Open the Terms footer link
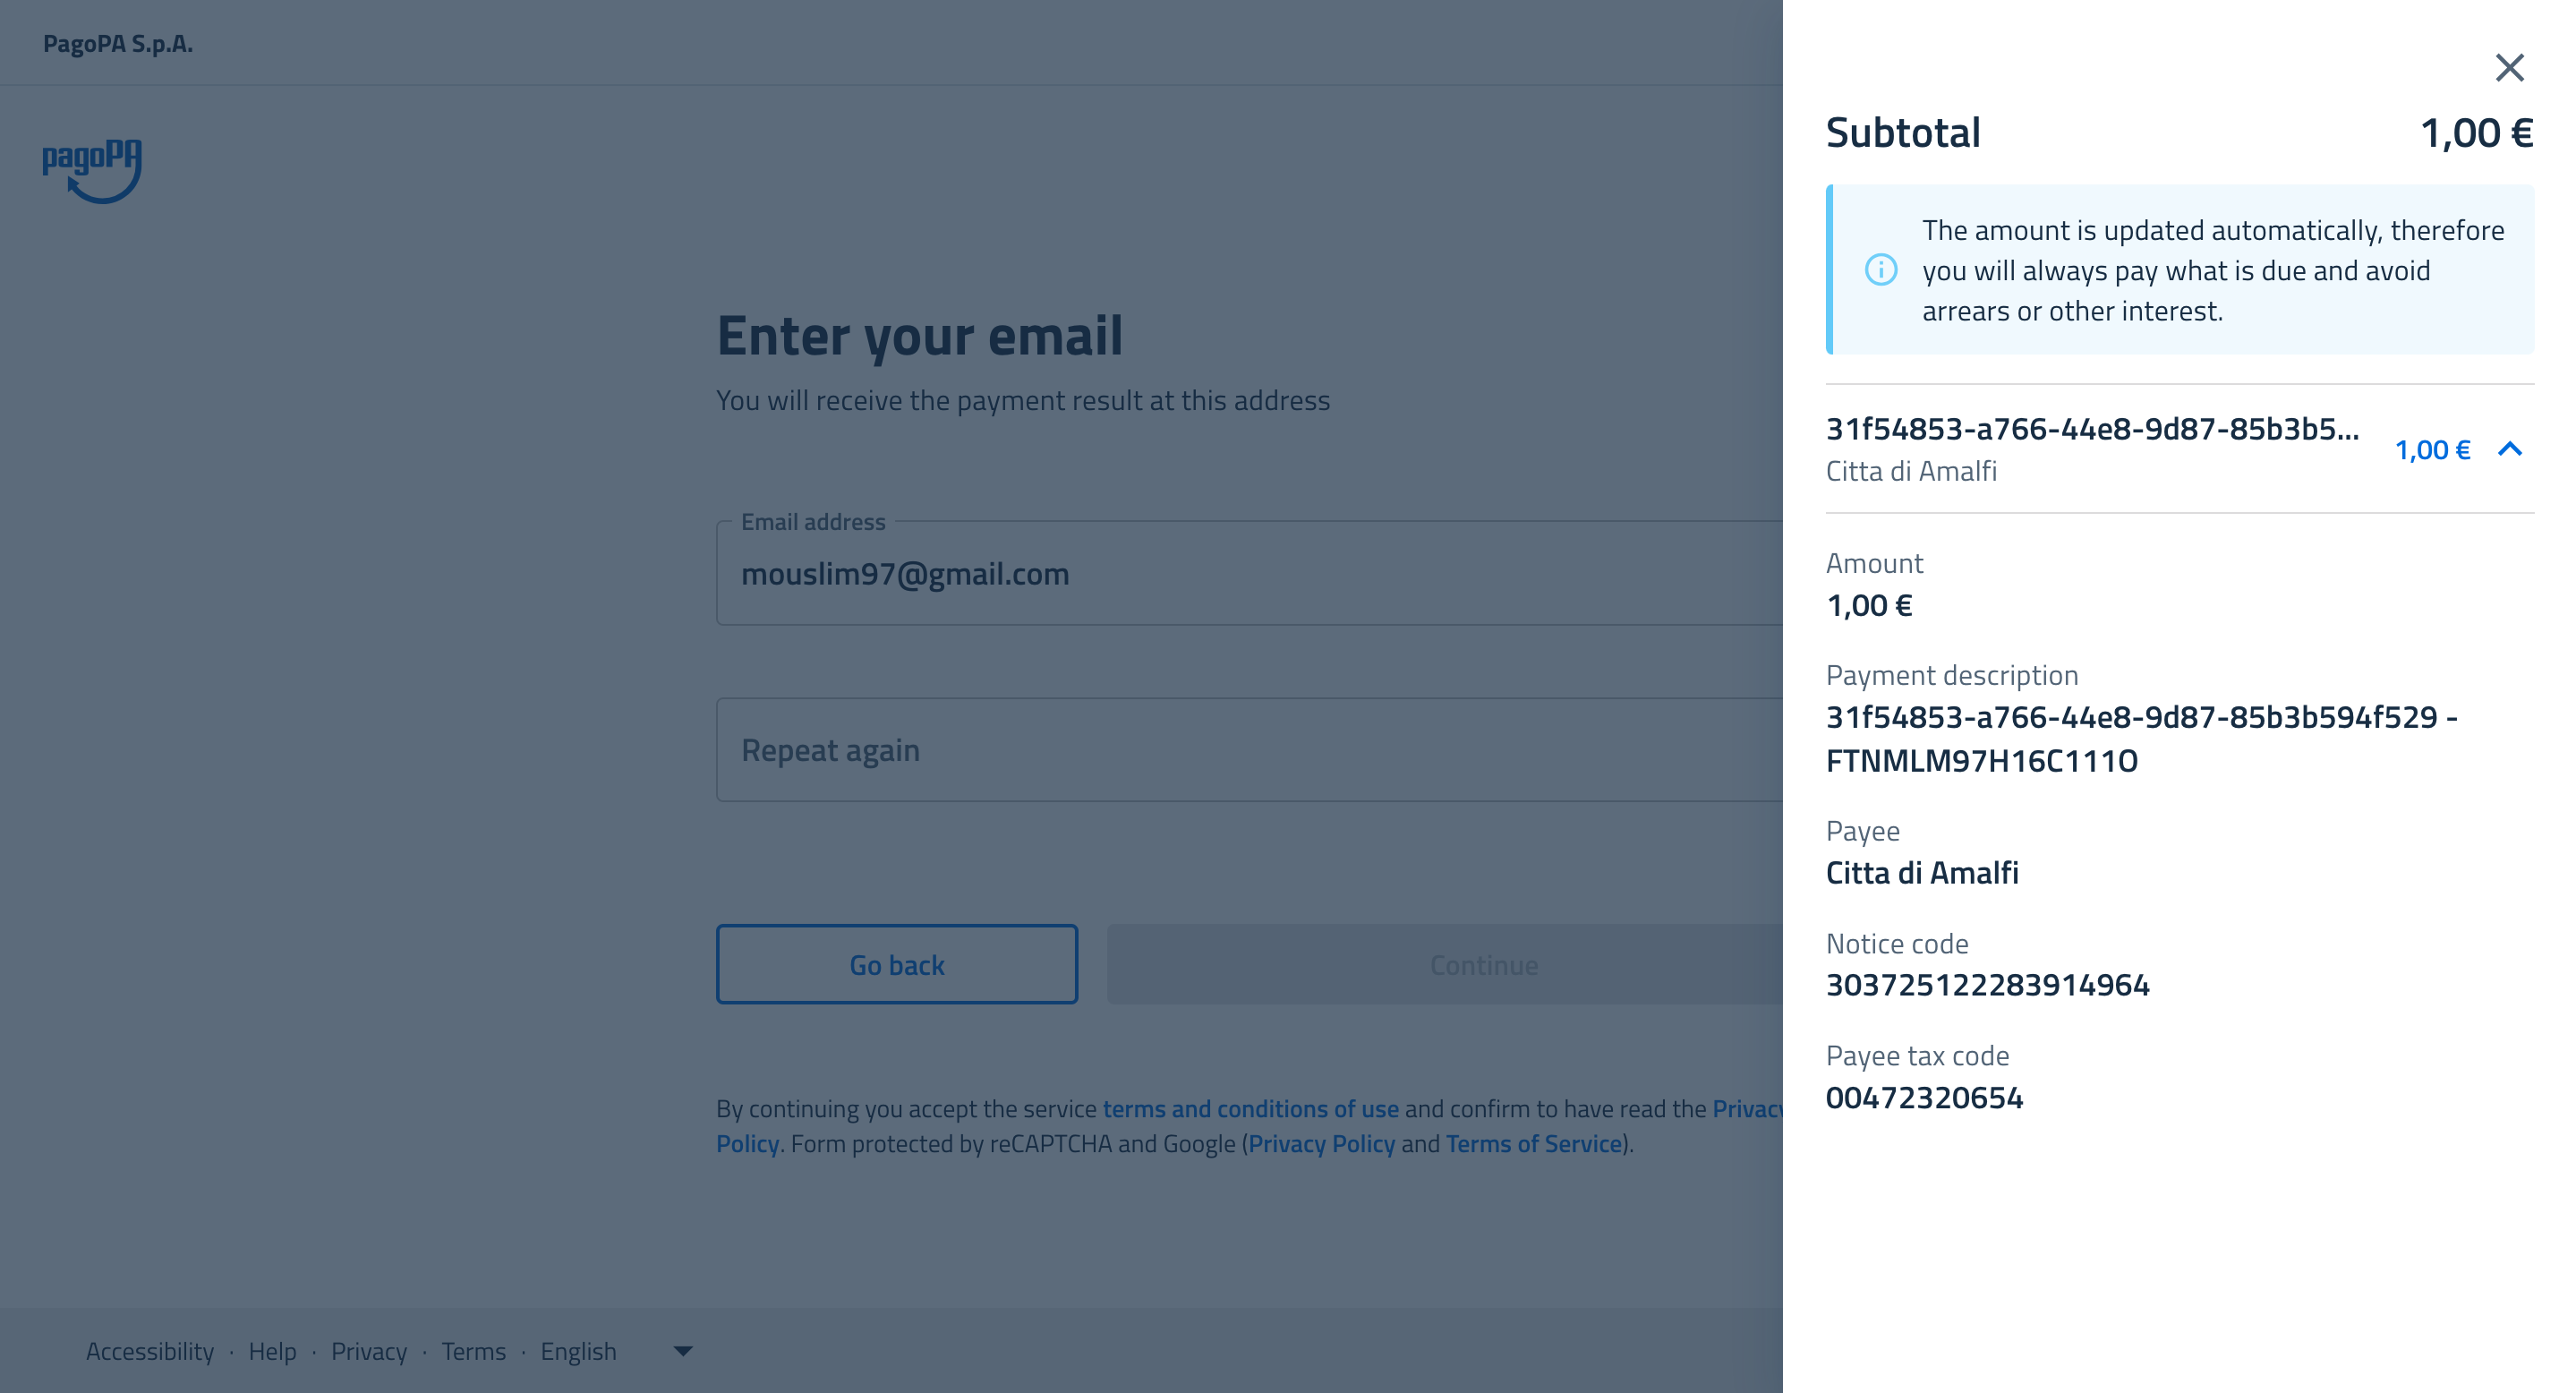 tap(473, 1351)
